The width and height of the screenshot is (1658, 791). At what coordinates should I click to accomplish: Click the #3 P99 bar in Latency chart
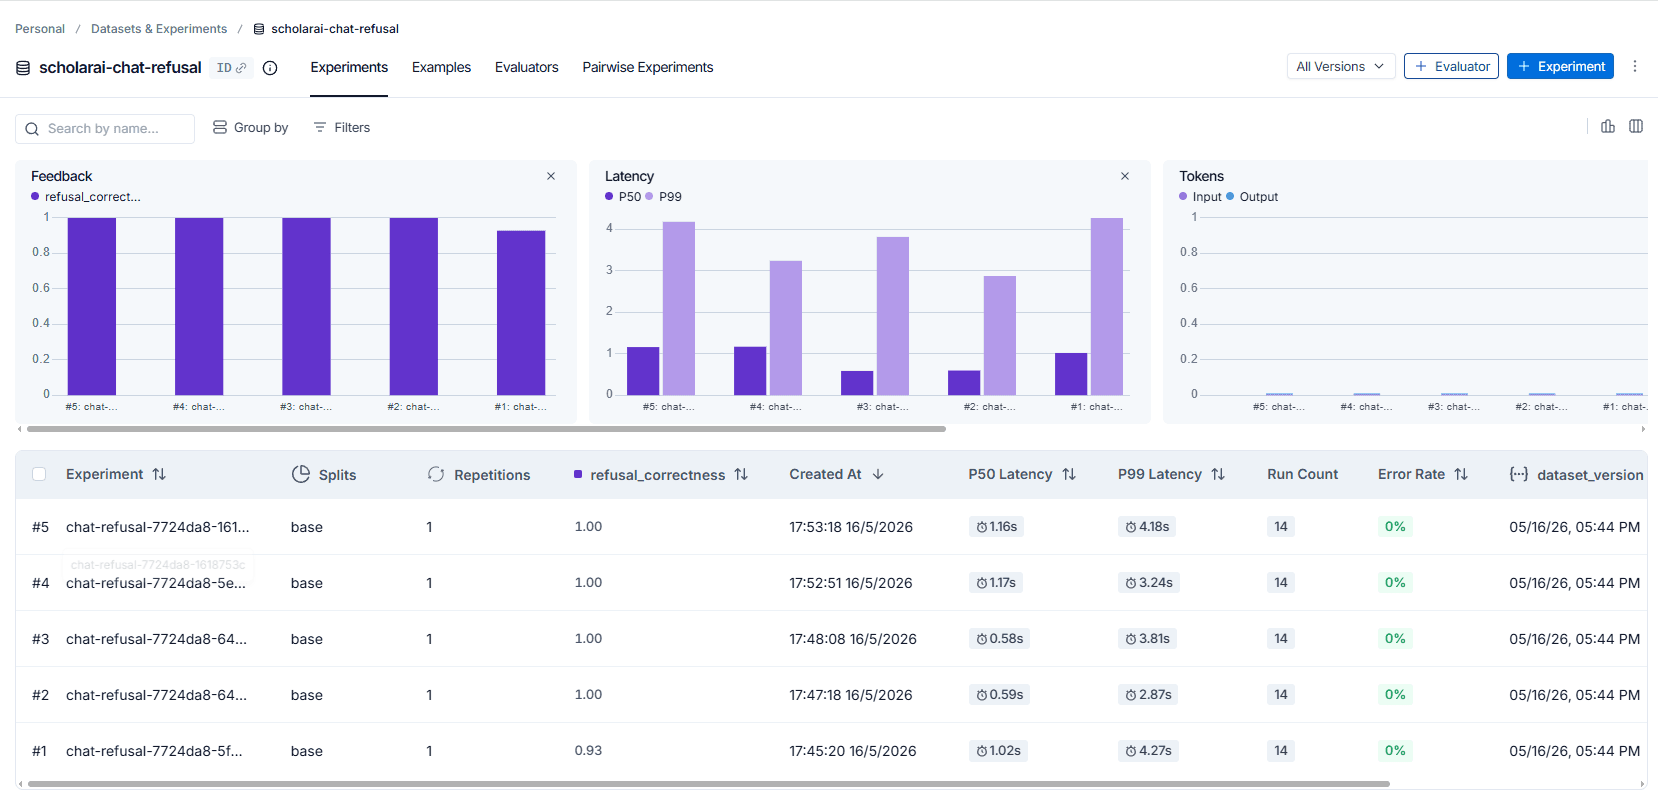(x=893, y=316)
